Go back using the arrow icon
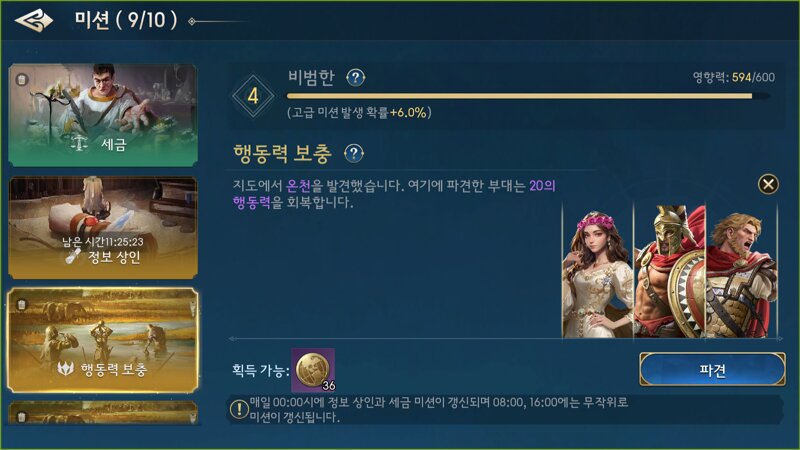This screenshot has height=450, width=800. tap(34, 21)
